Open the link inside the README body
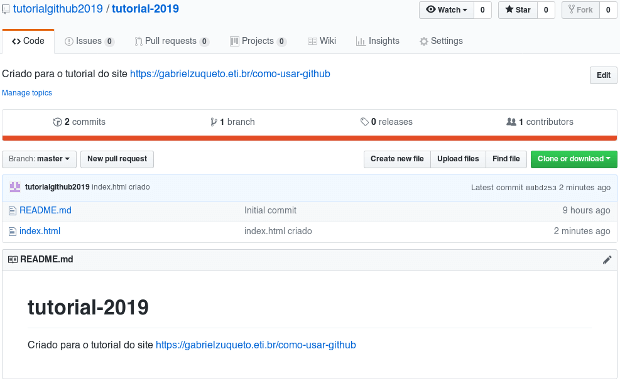Image resolution: width=620 pixels, height=381 pixels. pyautogui.click(x=256, y=345)
